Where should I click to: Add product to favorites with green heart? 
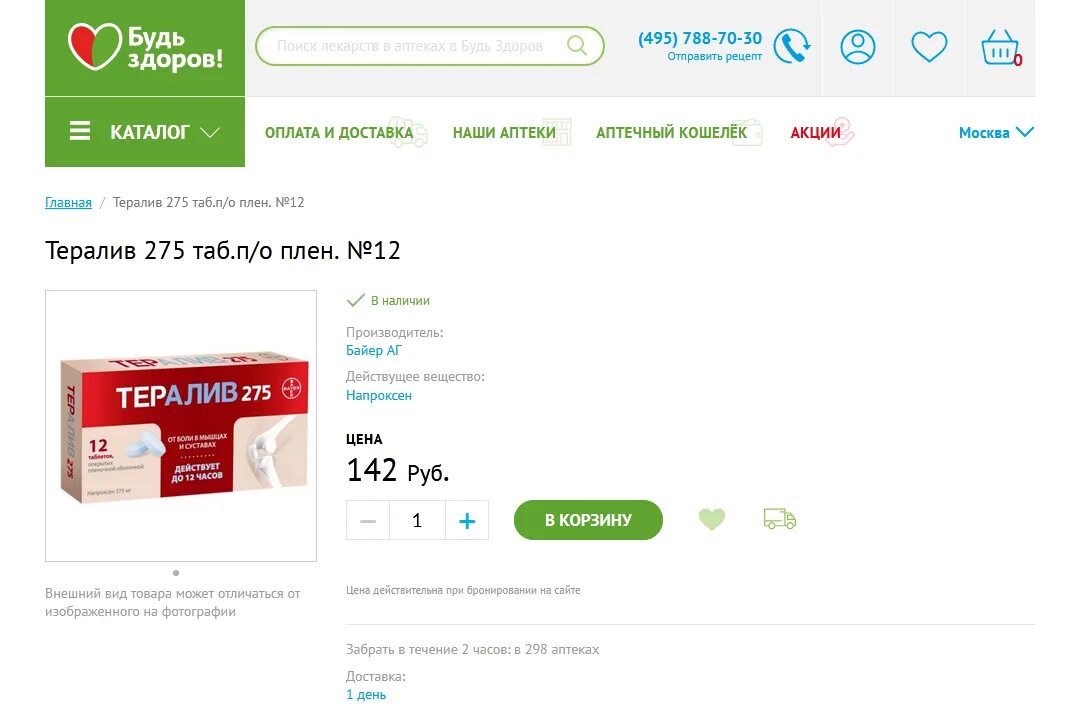[x=711, y=519]
